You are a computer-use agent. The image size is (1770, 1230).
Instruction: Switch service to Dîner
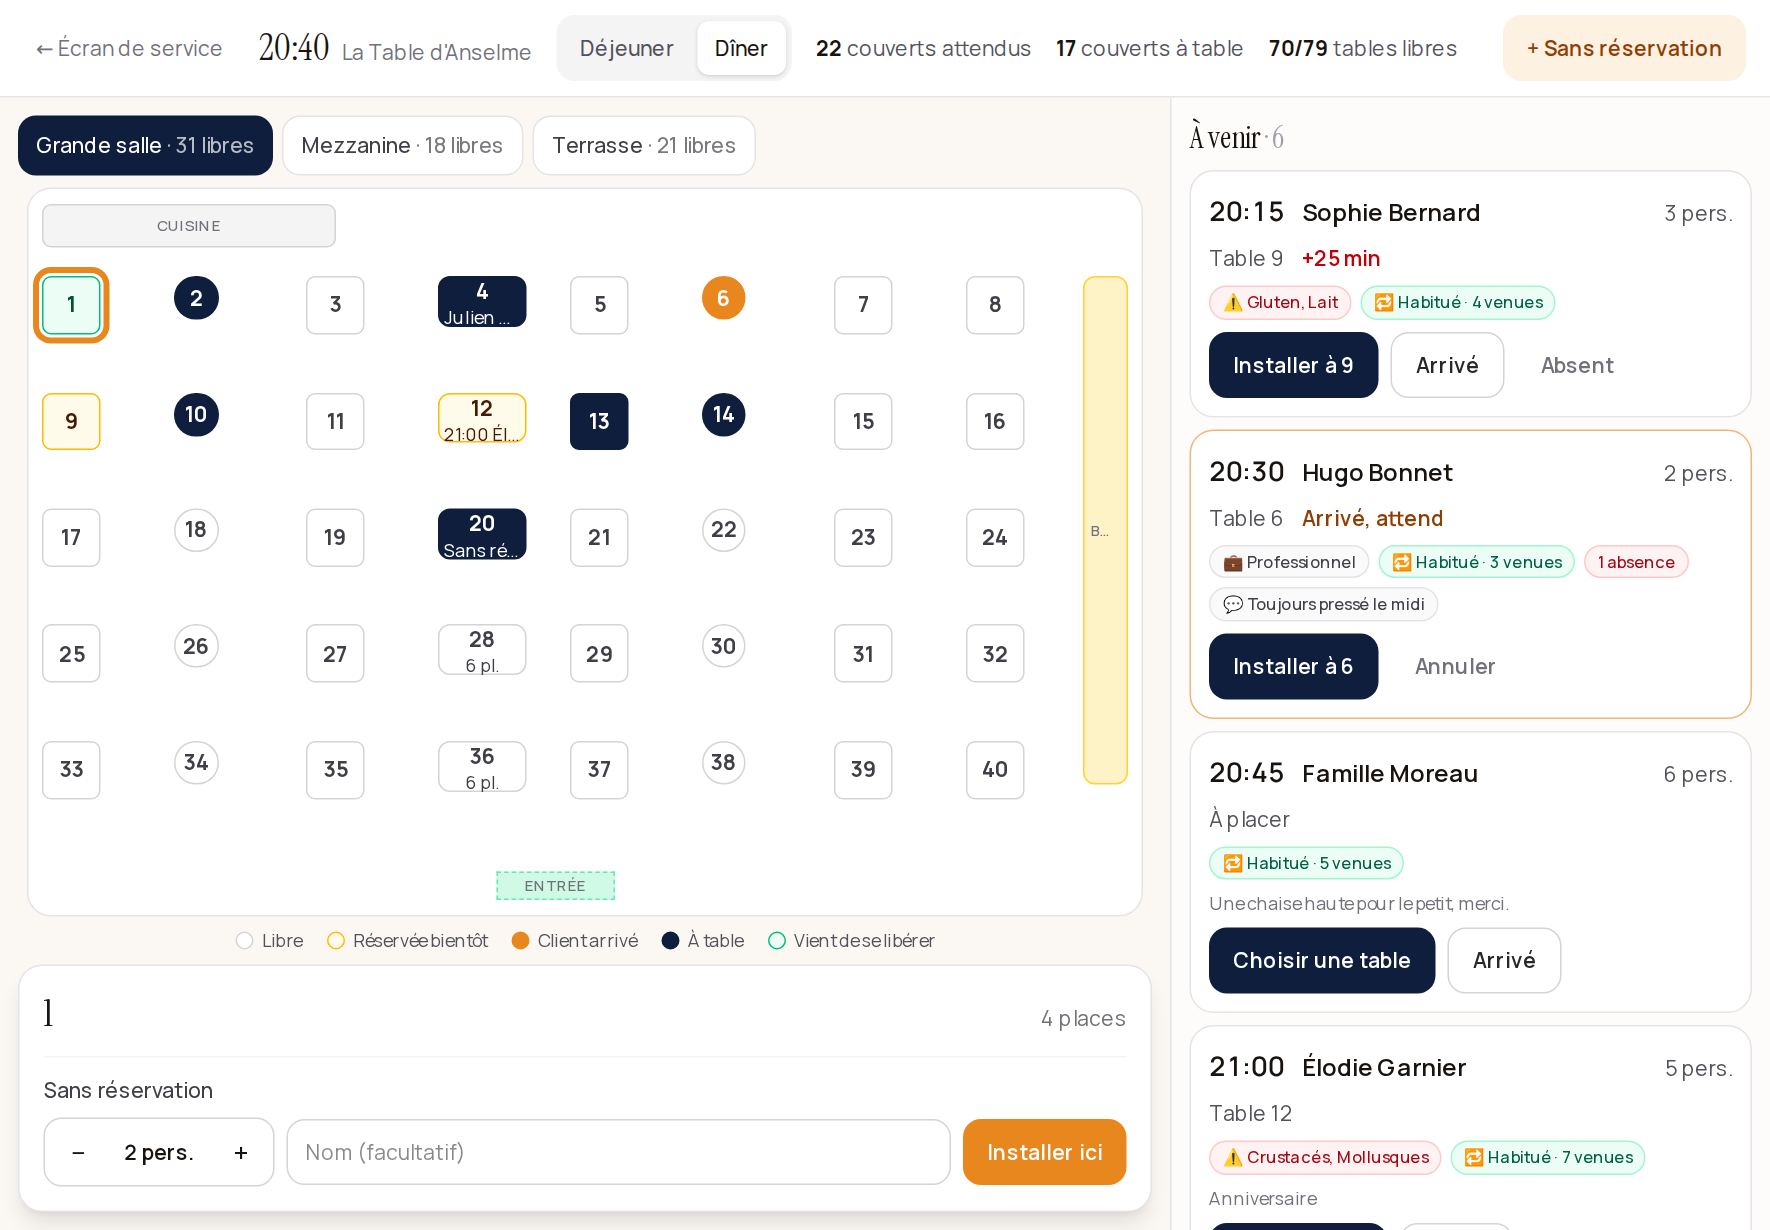(x=741, y=48)
